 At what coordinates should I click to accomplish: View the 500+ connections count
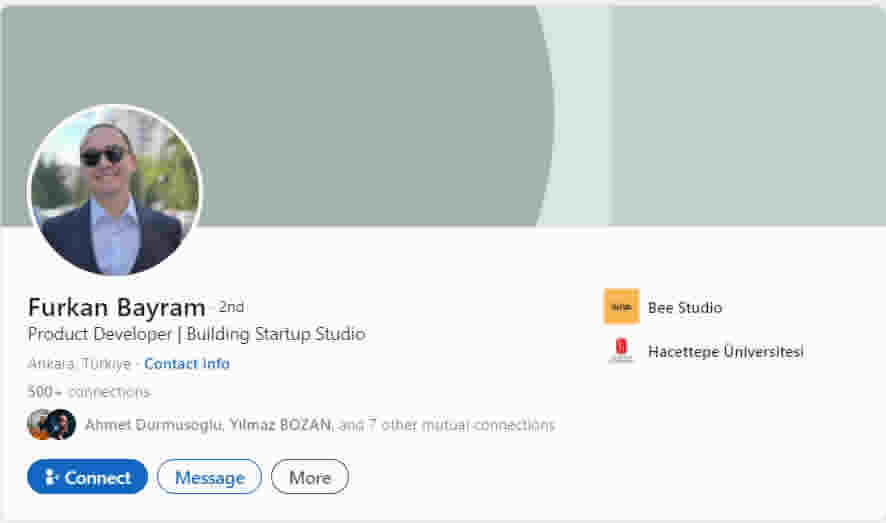click(89, 392)
